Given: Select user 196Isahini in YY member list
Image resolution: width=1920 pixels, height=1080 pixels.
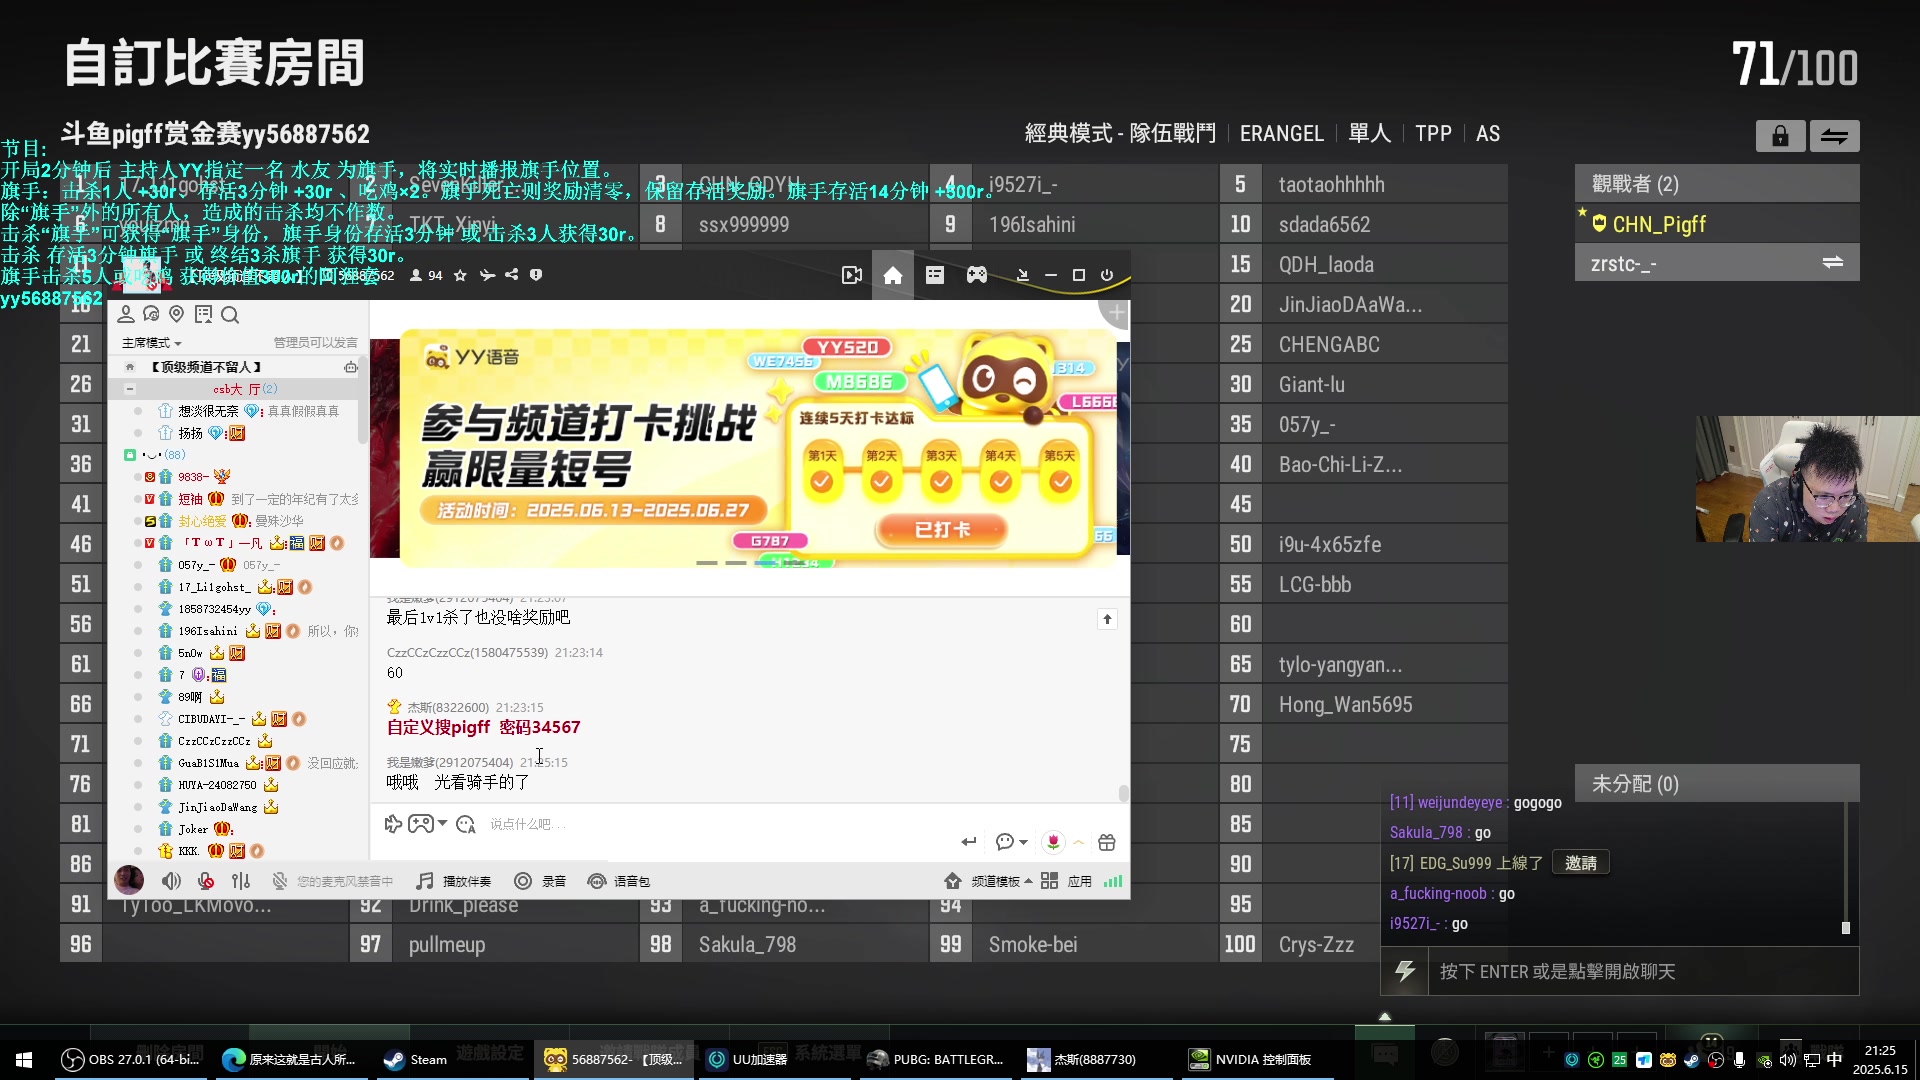Looking at the screenshot, I should pyautogui.click(x=207, y=631).
